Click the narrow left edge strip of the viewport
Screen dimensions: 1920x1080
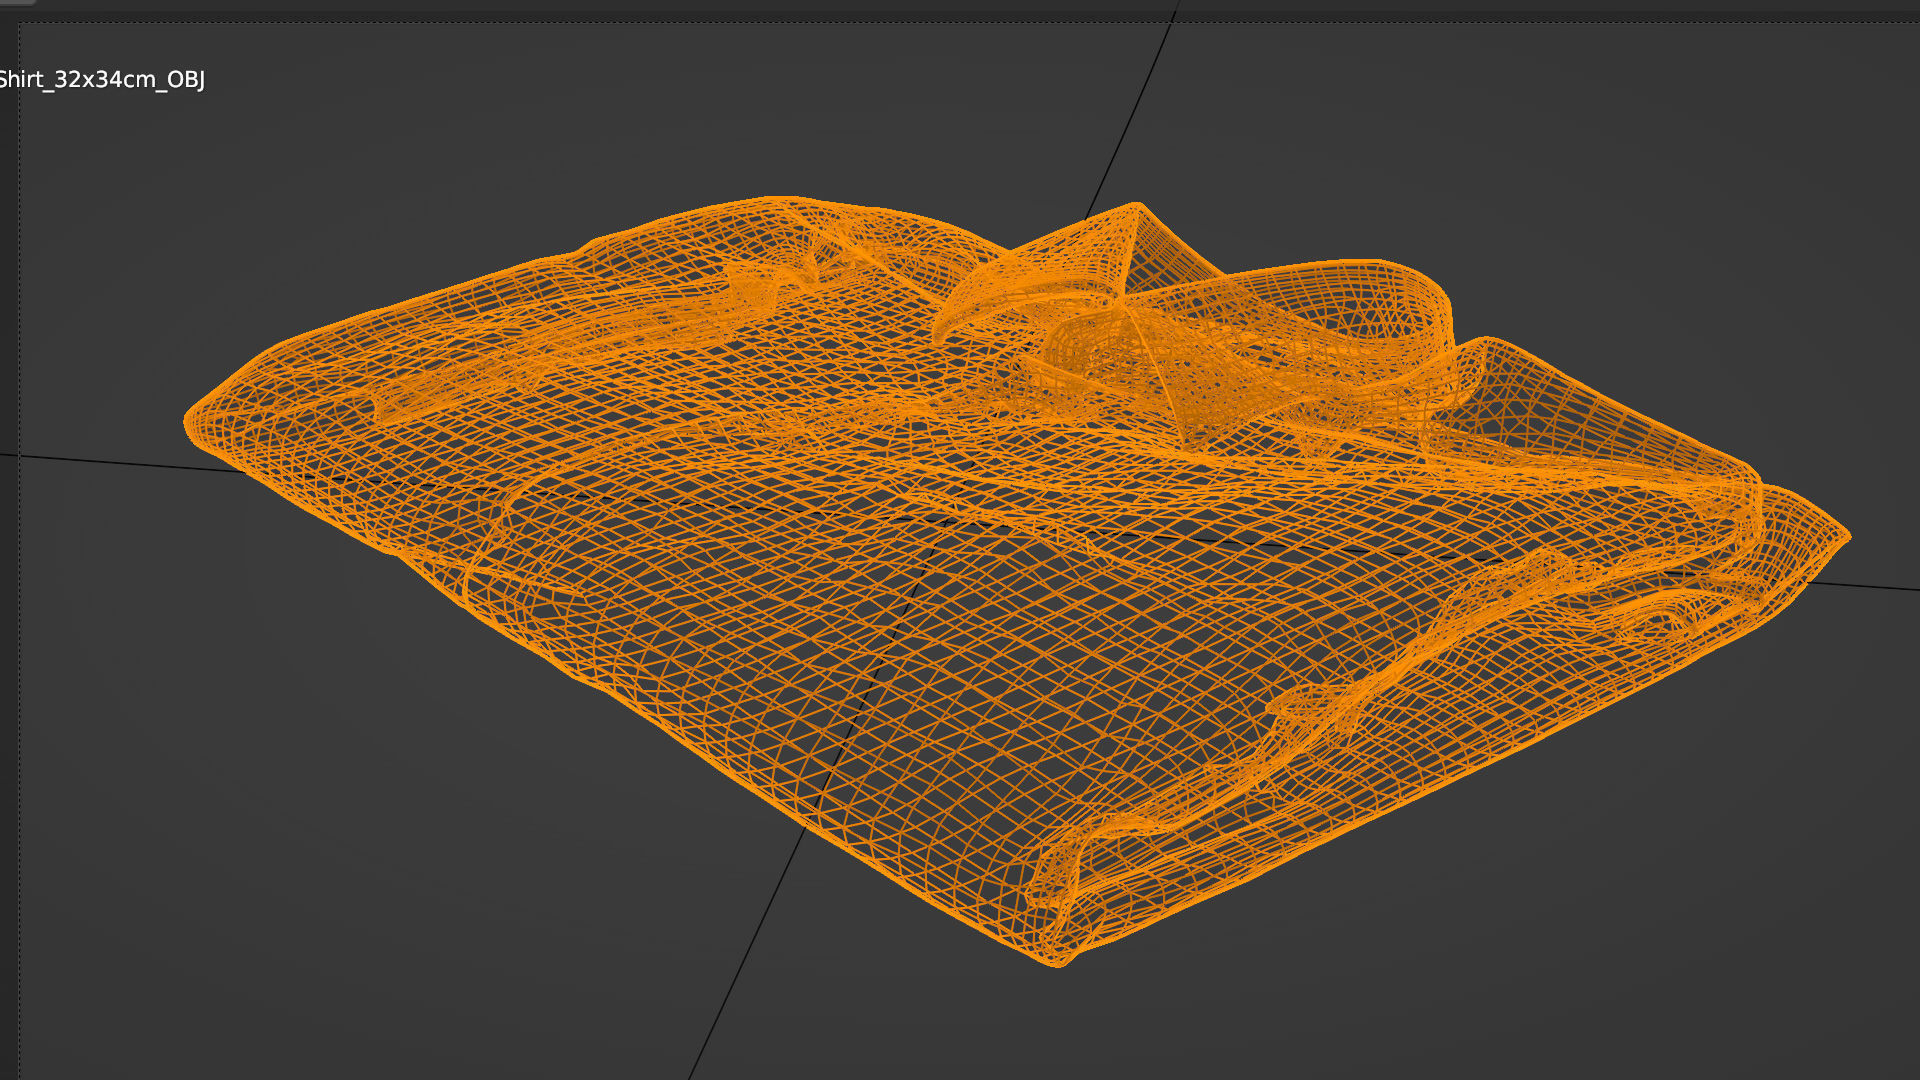point(8,600)
